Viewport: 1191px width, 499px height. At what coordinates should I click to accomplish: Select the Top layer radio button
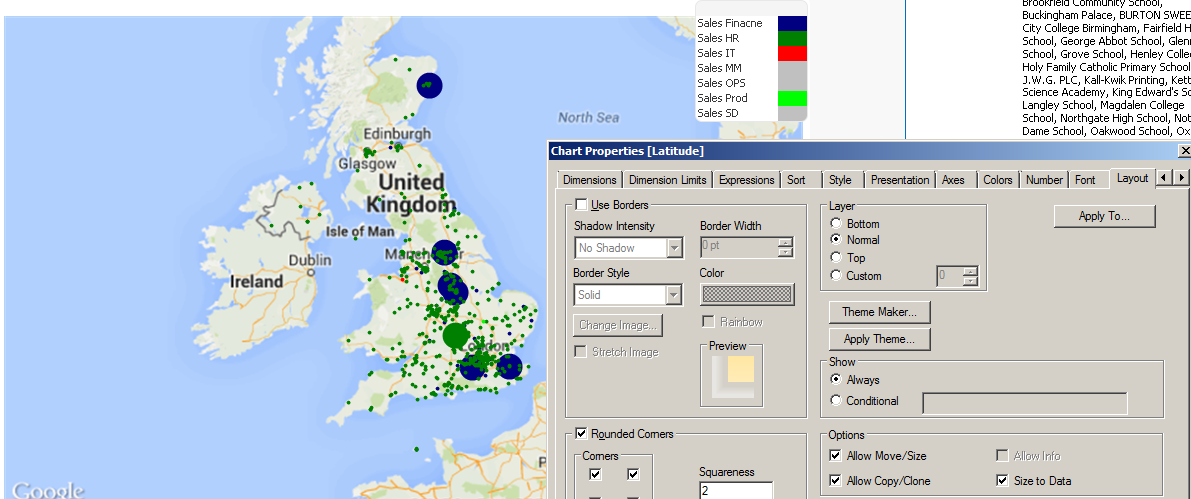836,258
